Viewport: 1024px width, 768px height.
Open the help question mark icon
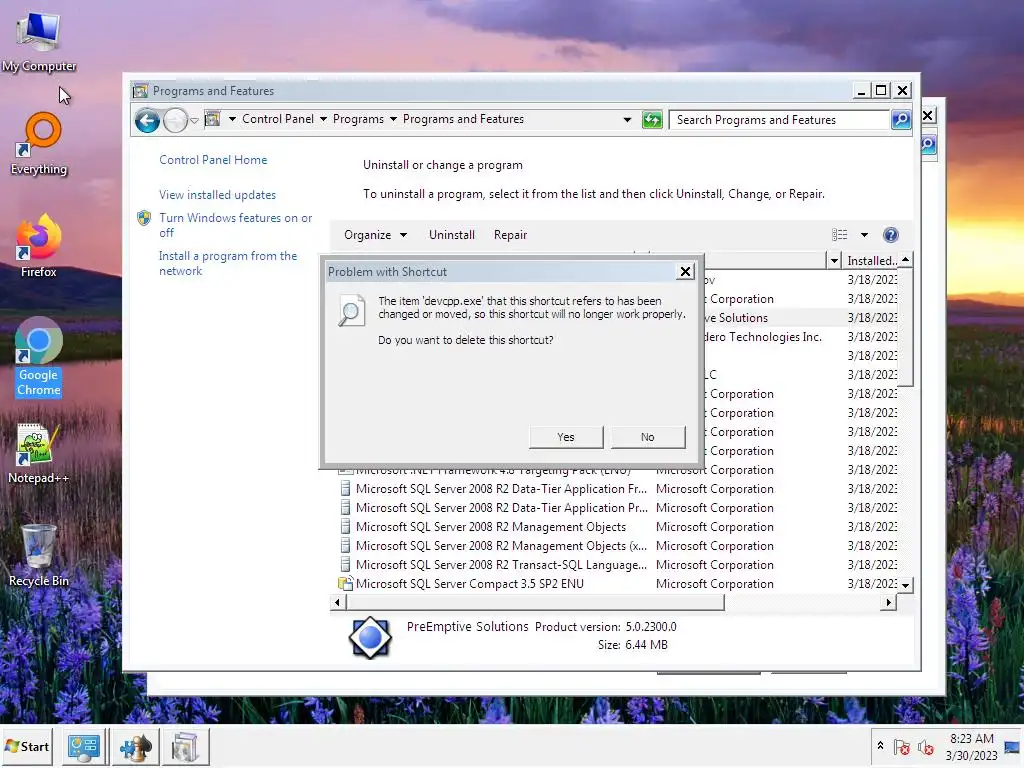[890, 234]
